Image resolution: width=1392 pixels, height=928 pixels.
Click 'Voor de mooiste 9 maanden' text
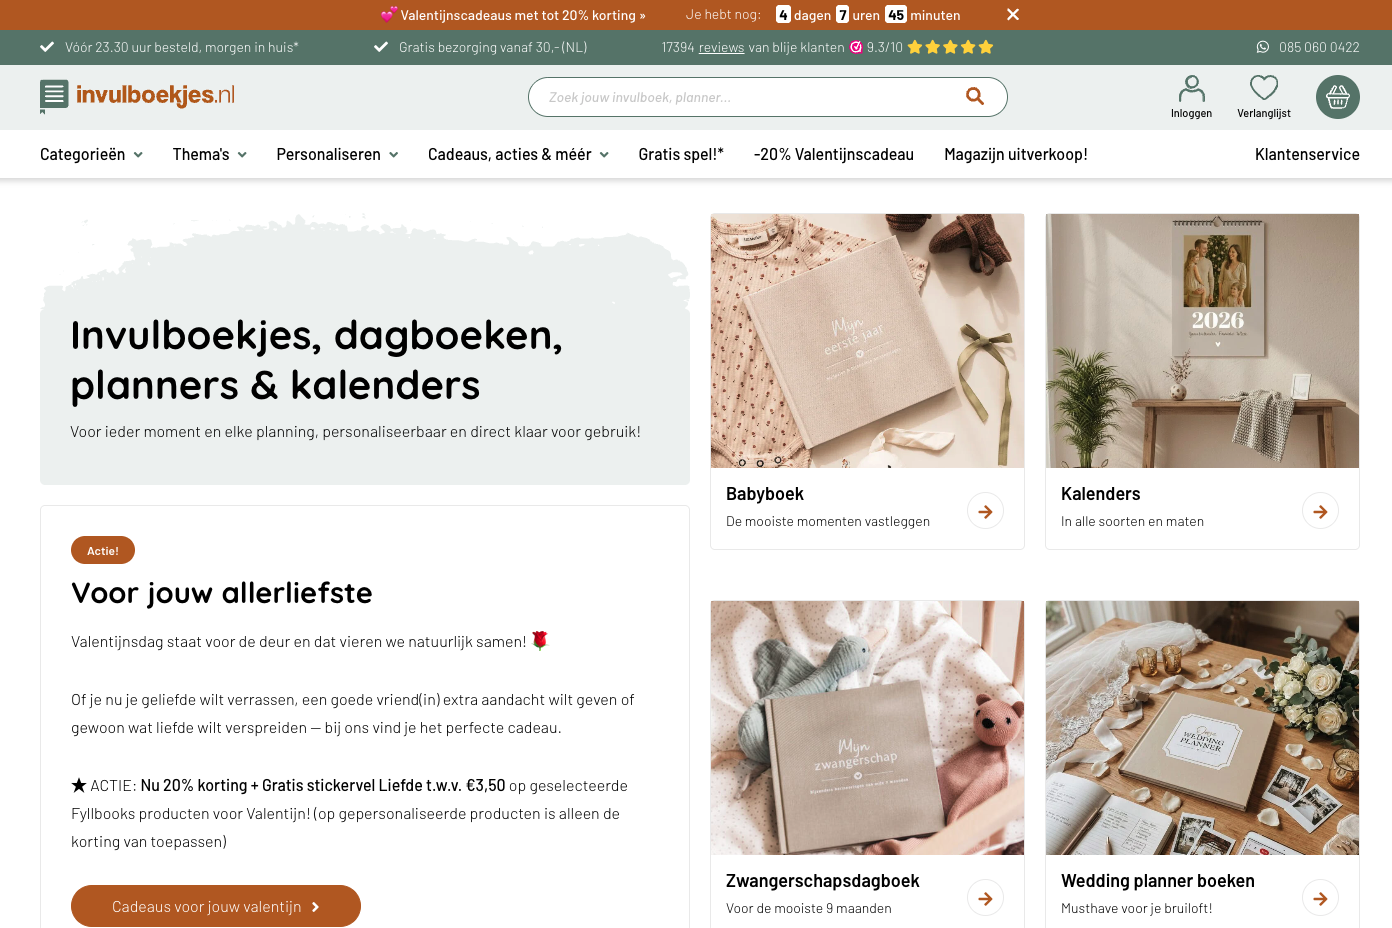pos(809,908)
